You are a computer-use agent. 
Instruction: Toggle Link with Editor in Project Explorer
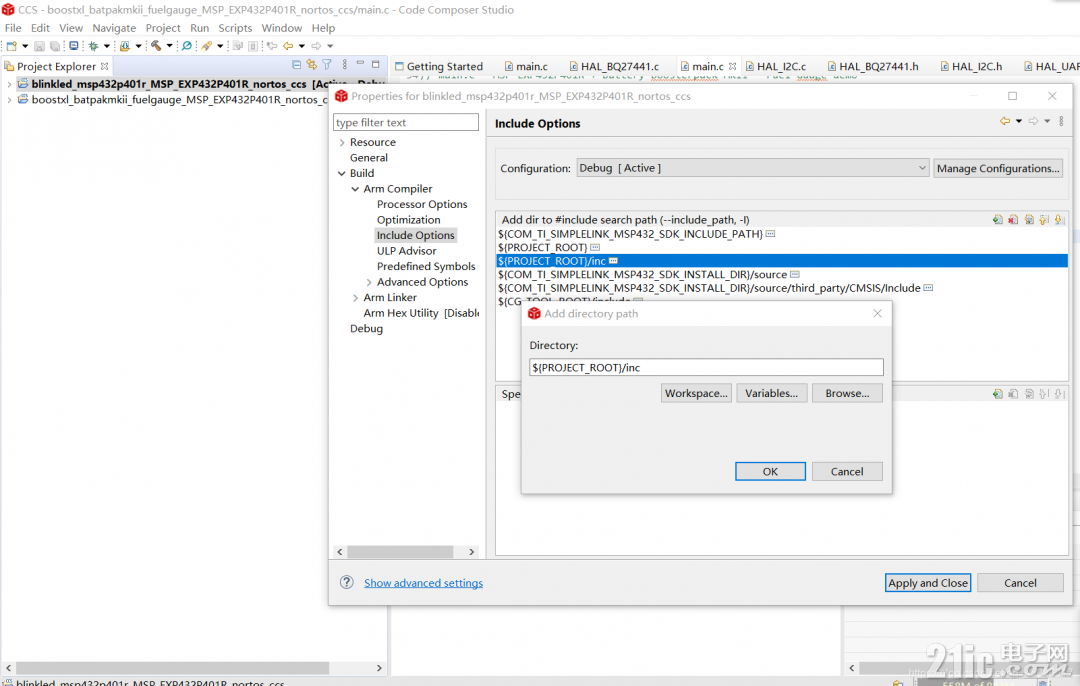[x=311, y=65]
